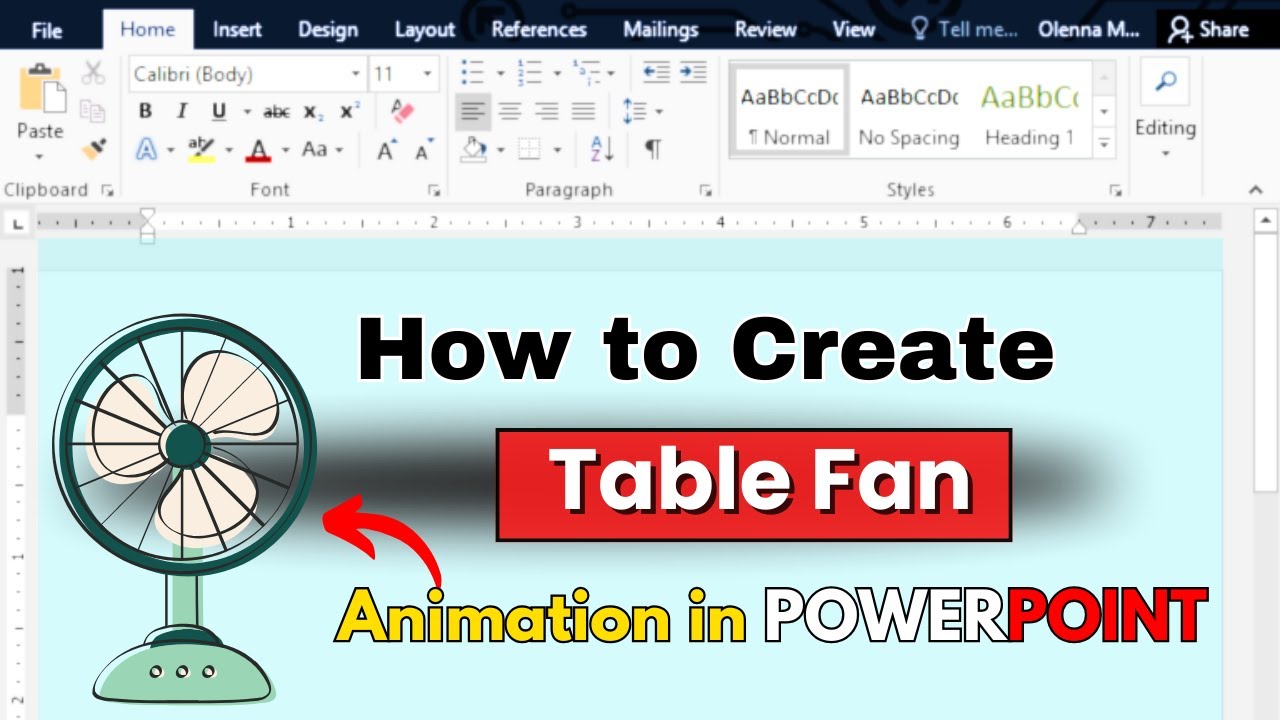Image resolution: width=1280 pixels, height=720 pixels.
Task: Apply numbered list
Action: click(529, 73)
